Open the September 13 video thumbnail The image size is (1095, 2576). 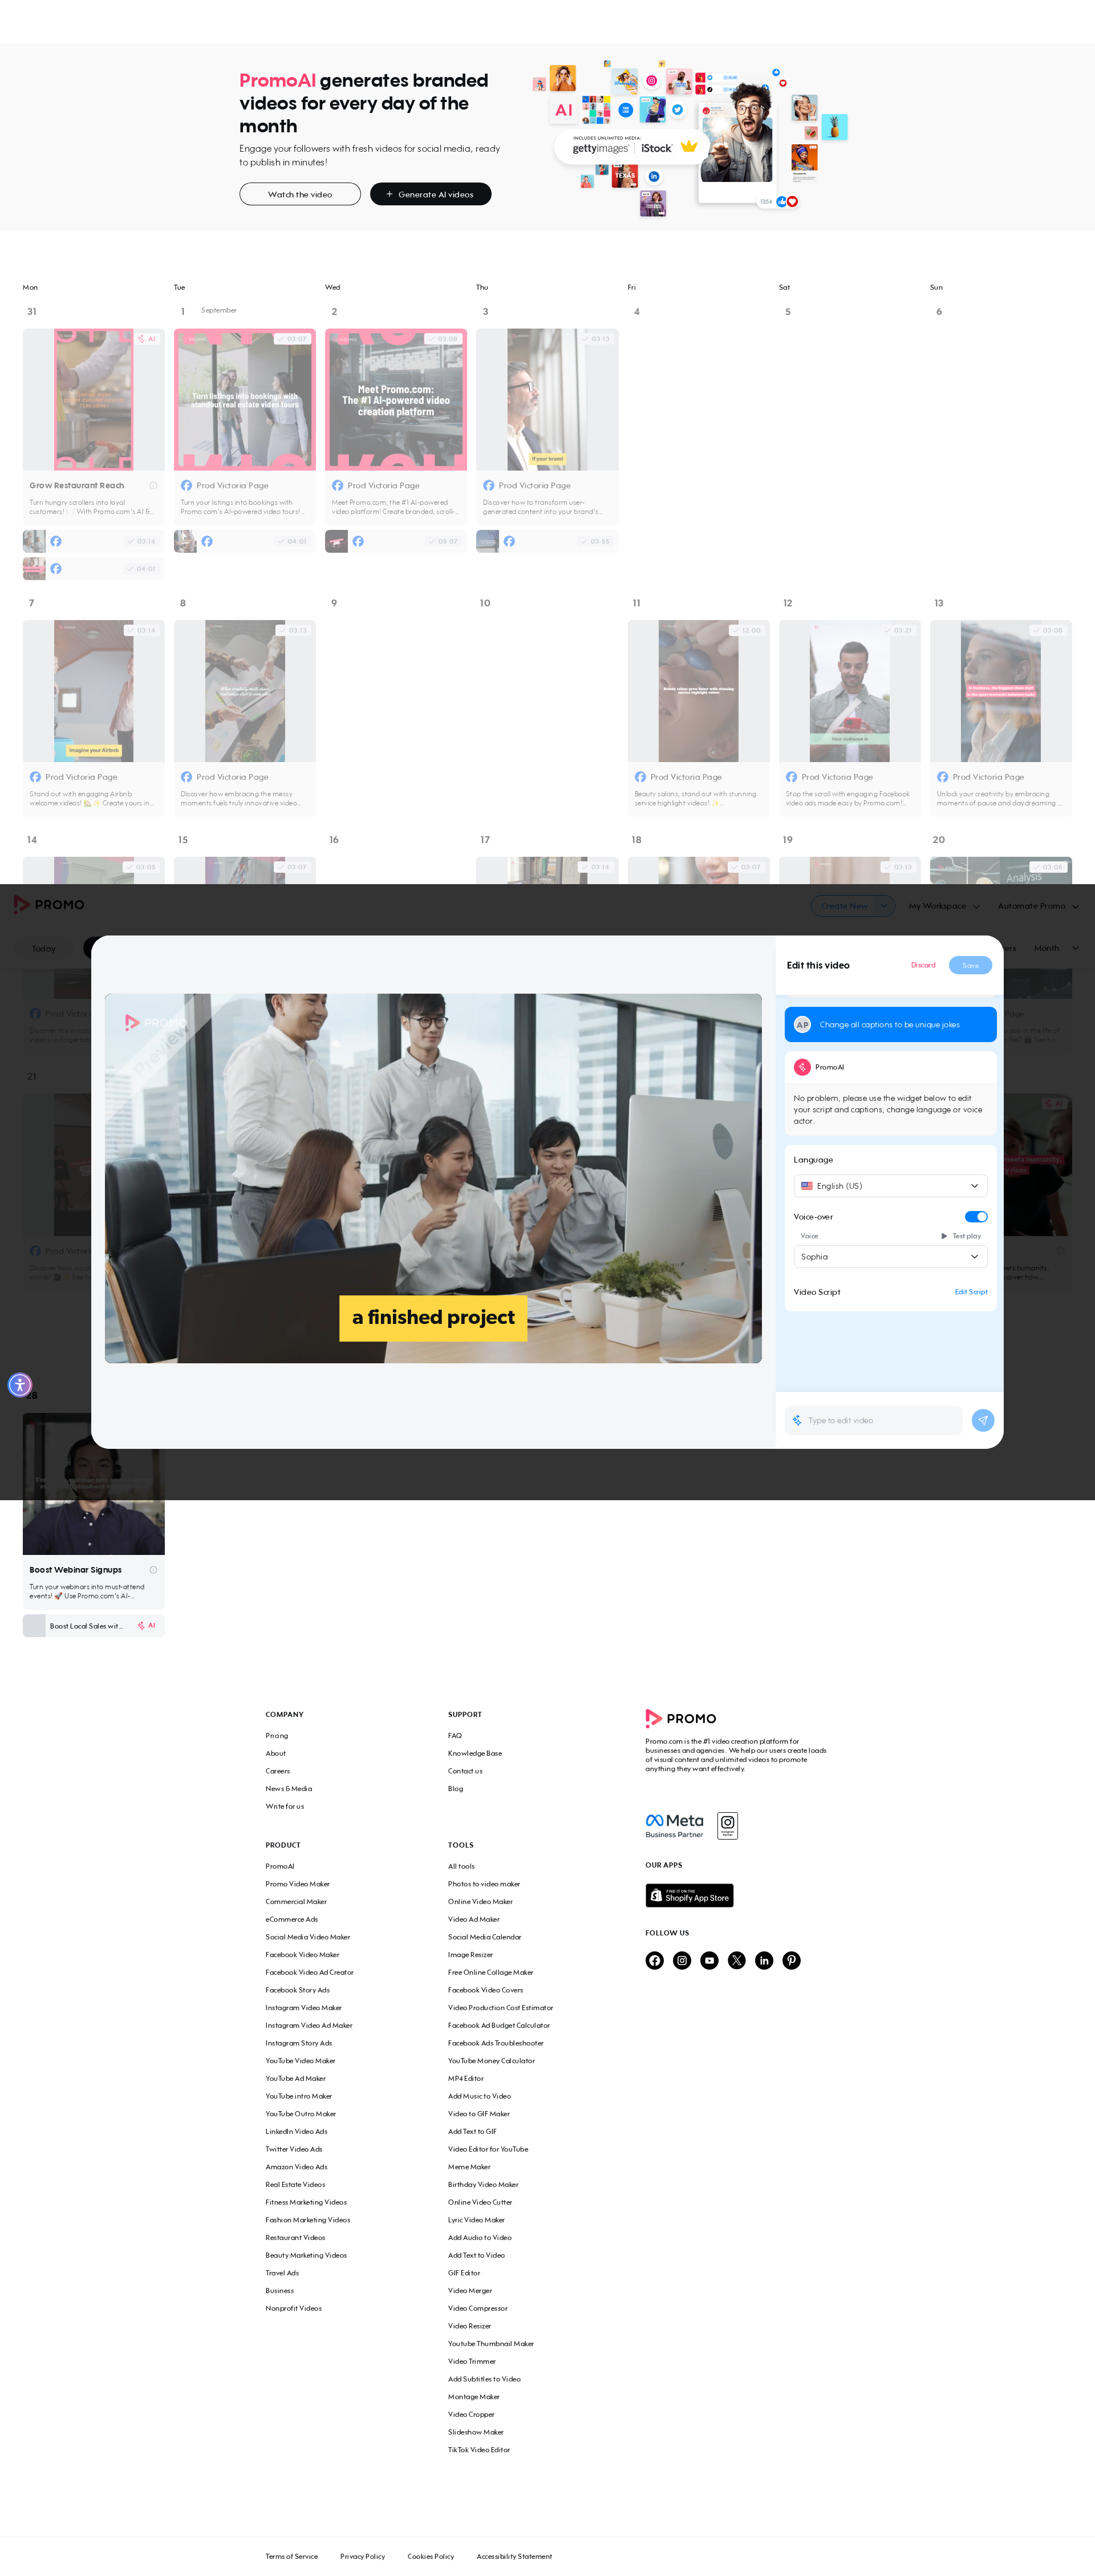(x=1001, y=691)
